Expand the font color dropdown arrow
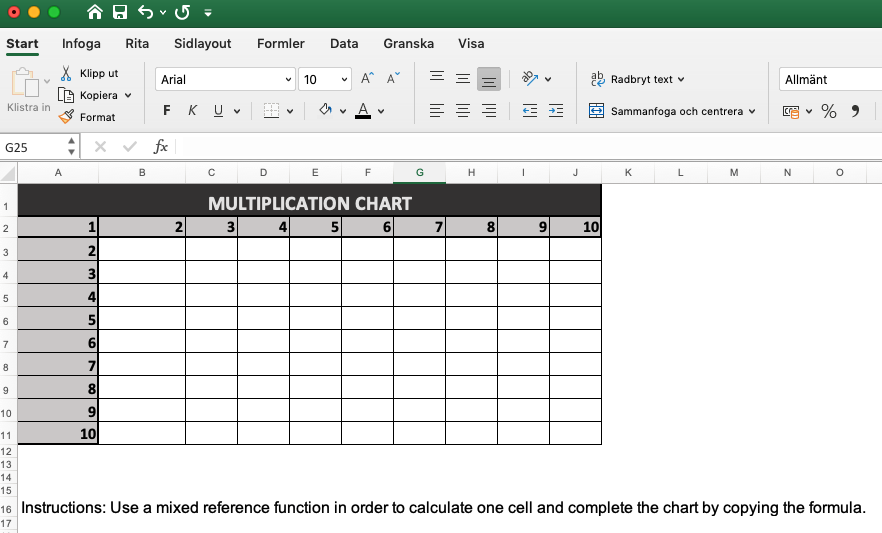 [x=381, y=111]
